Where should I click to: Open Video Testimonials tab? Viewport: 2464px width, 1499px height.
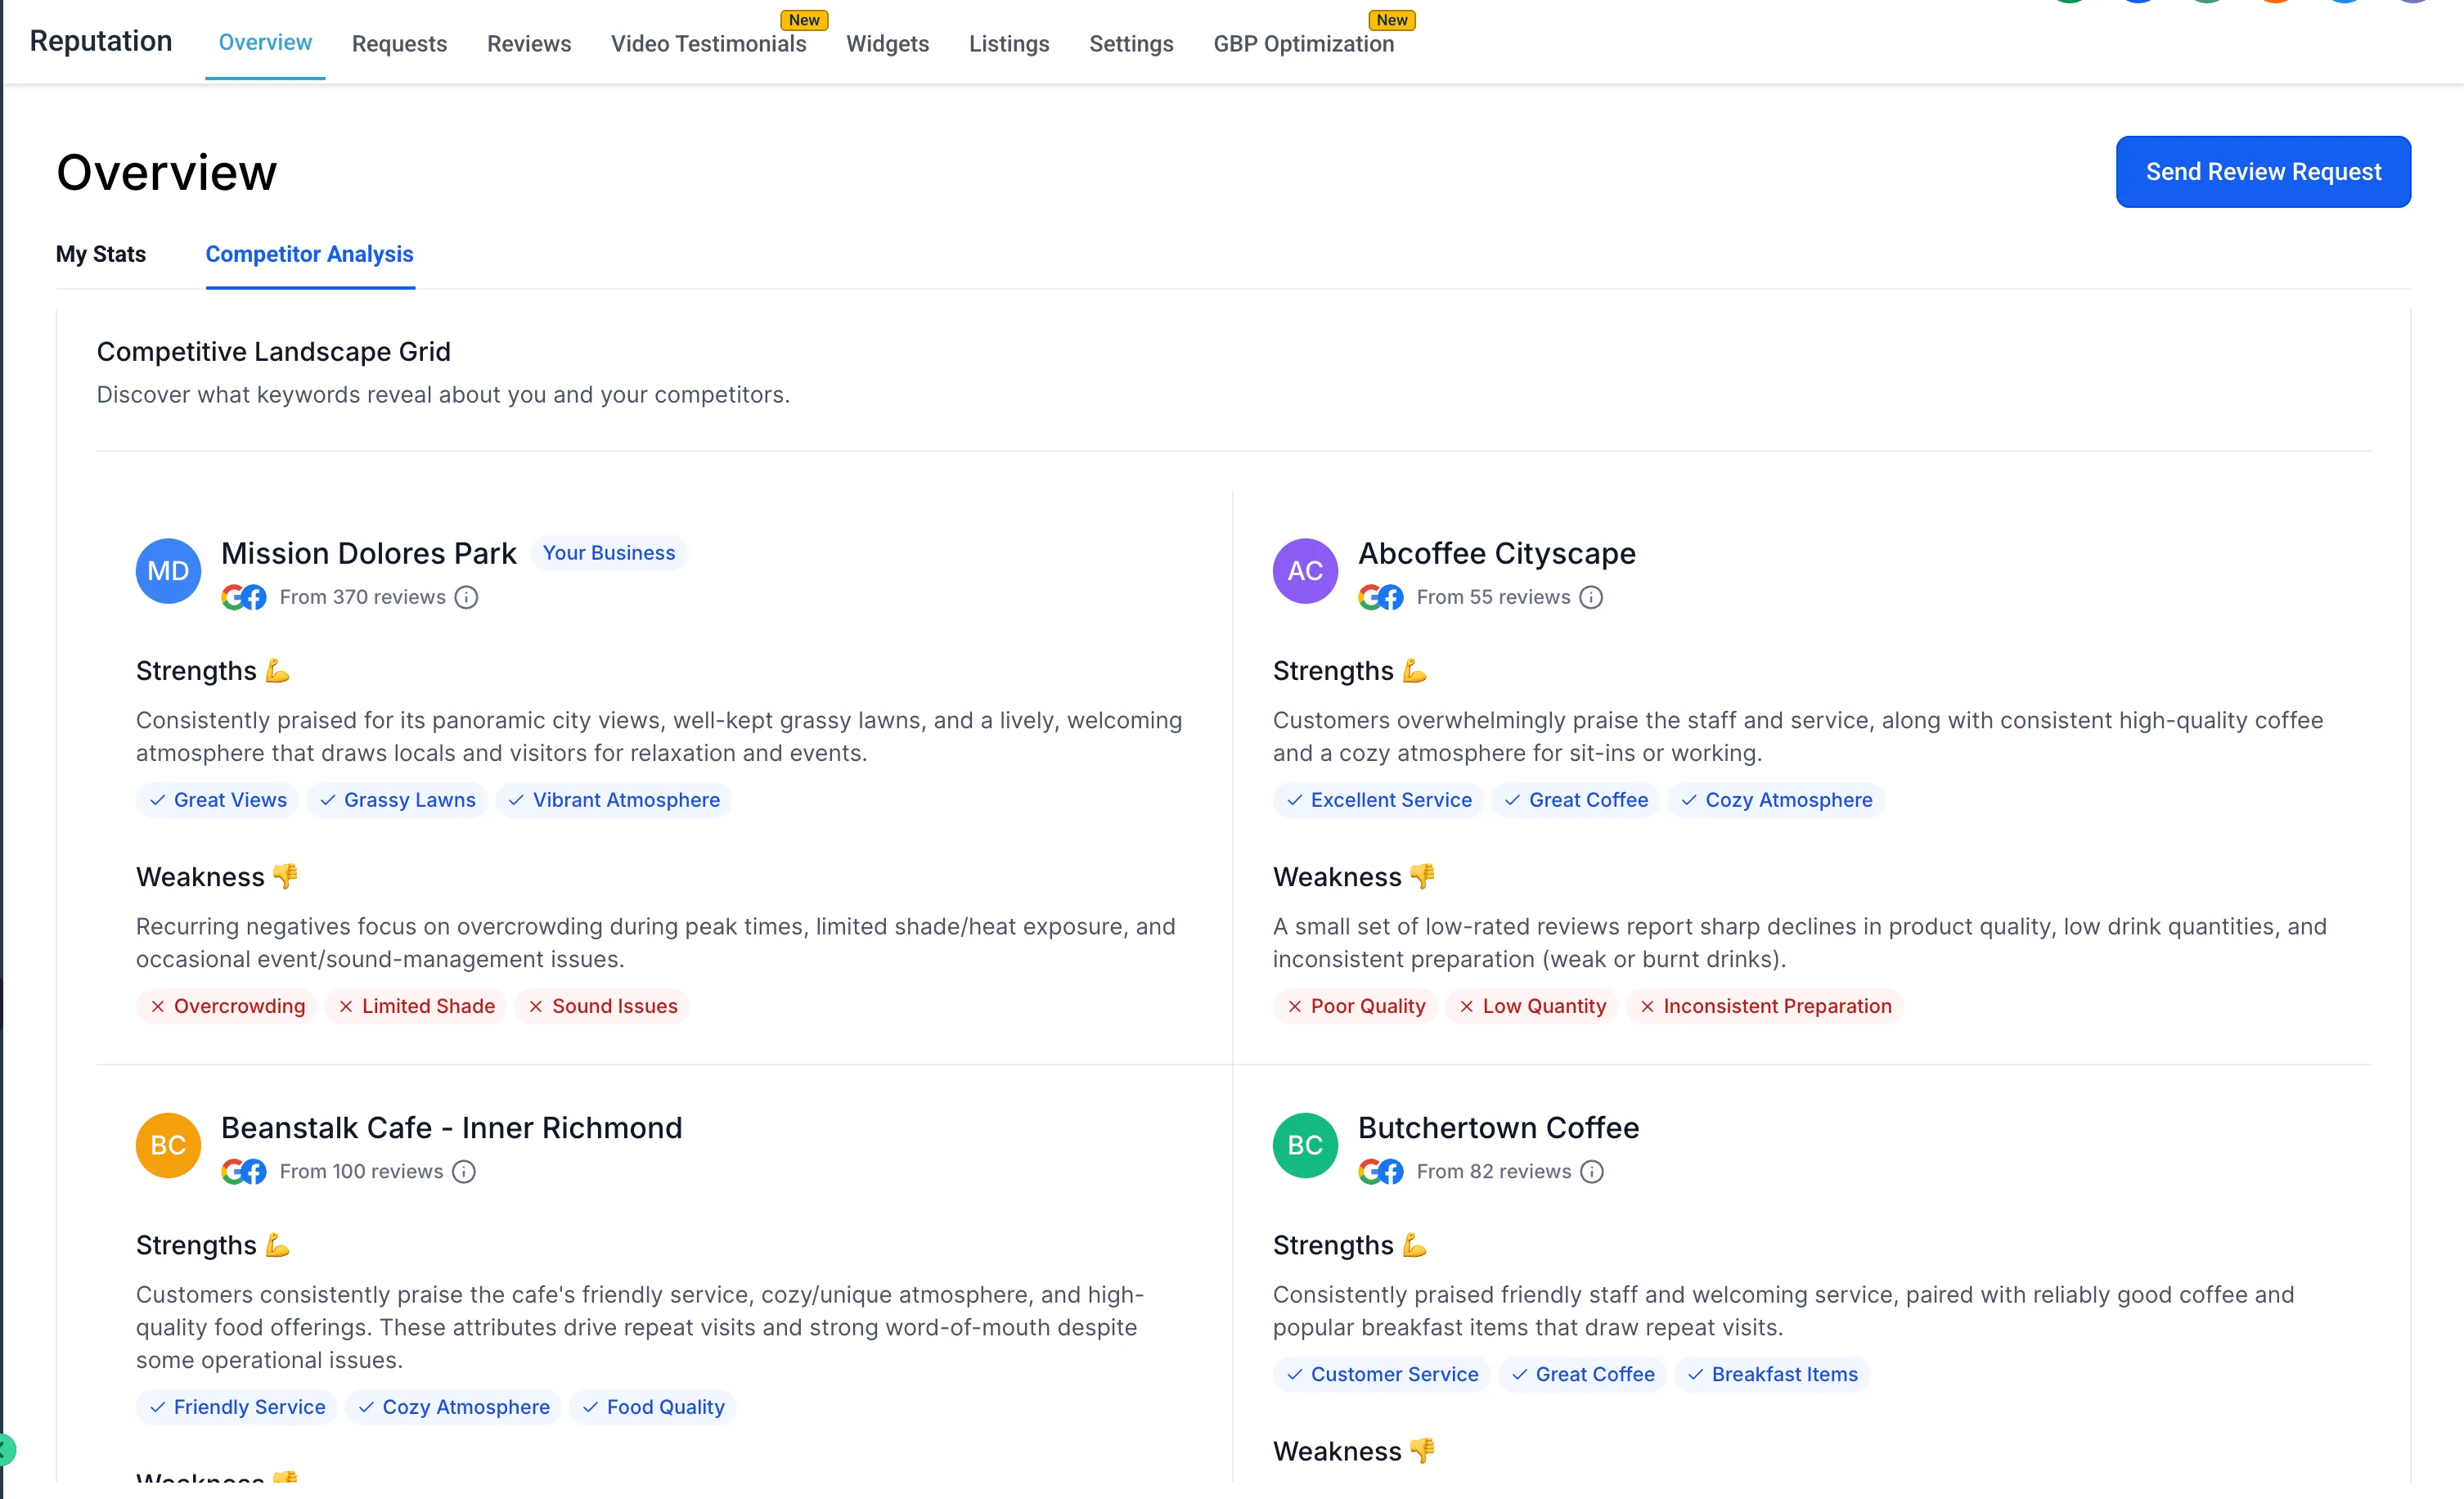tap(708, 43)
